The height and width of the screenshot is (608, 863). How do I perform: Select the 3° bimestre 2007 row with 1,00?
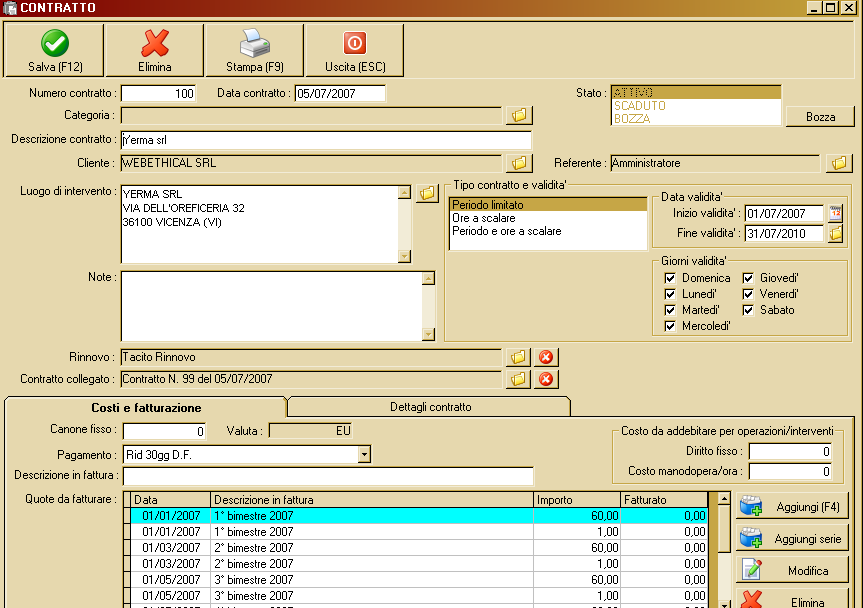[418, 595]
